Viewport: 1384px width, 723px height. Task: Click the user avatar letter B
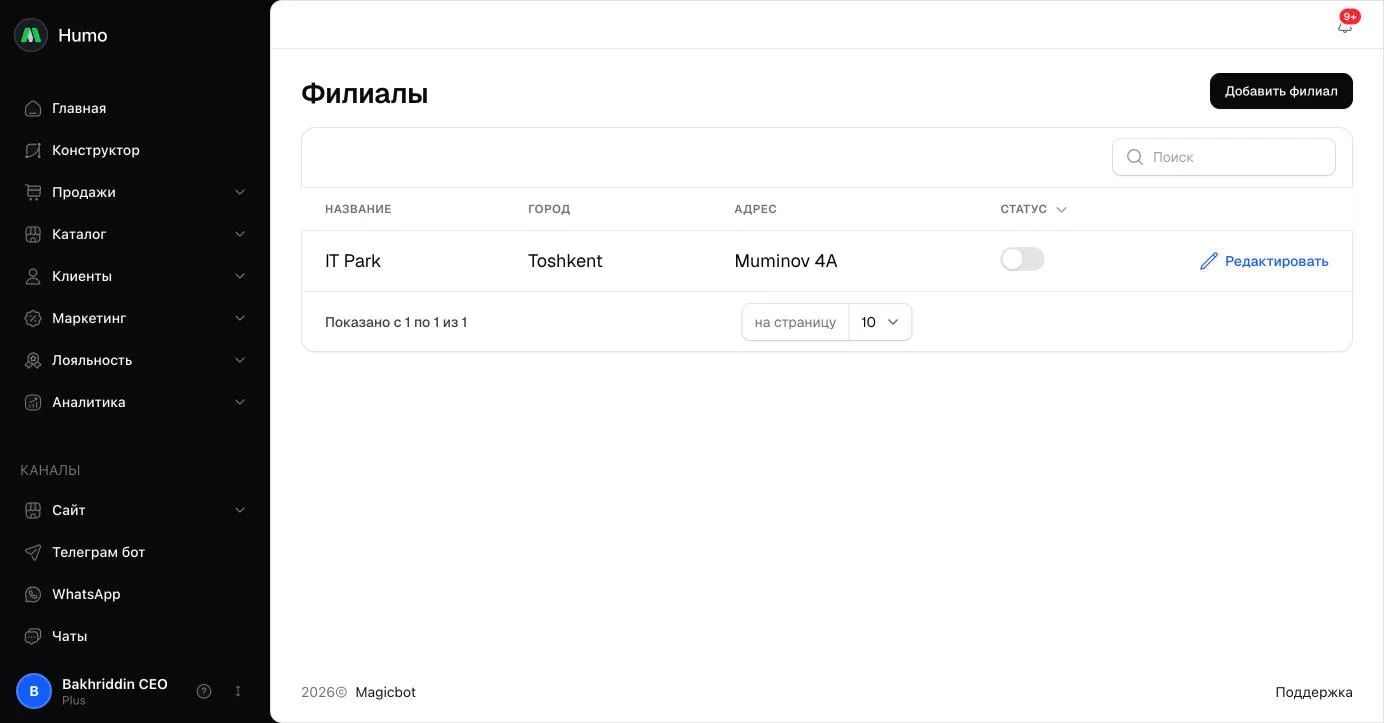34,691
